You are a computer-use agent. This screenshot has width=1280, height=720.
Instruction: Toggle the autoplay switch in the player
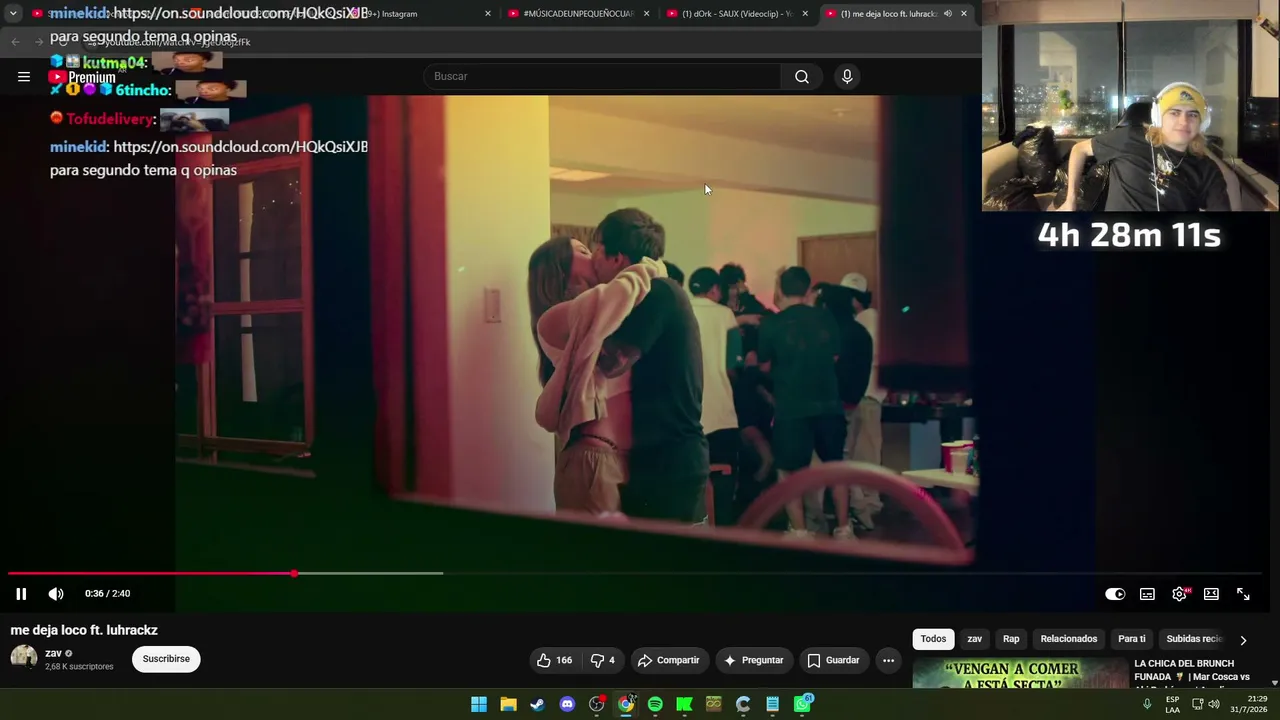(1115, 594)
